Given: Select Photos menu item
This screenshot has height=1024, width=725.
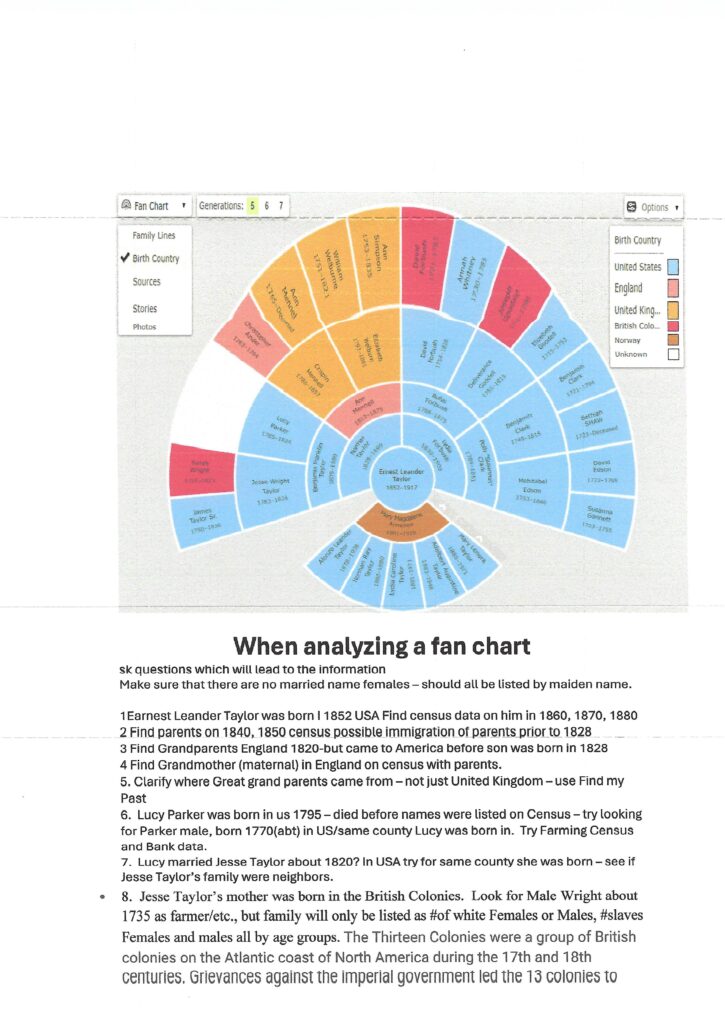Looking at the screenshot, I should tap(144, 327).
